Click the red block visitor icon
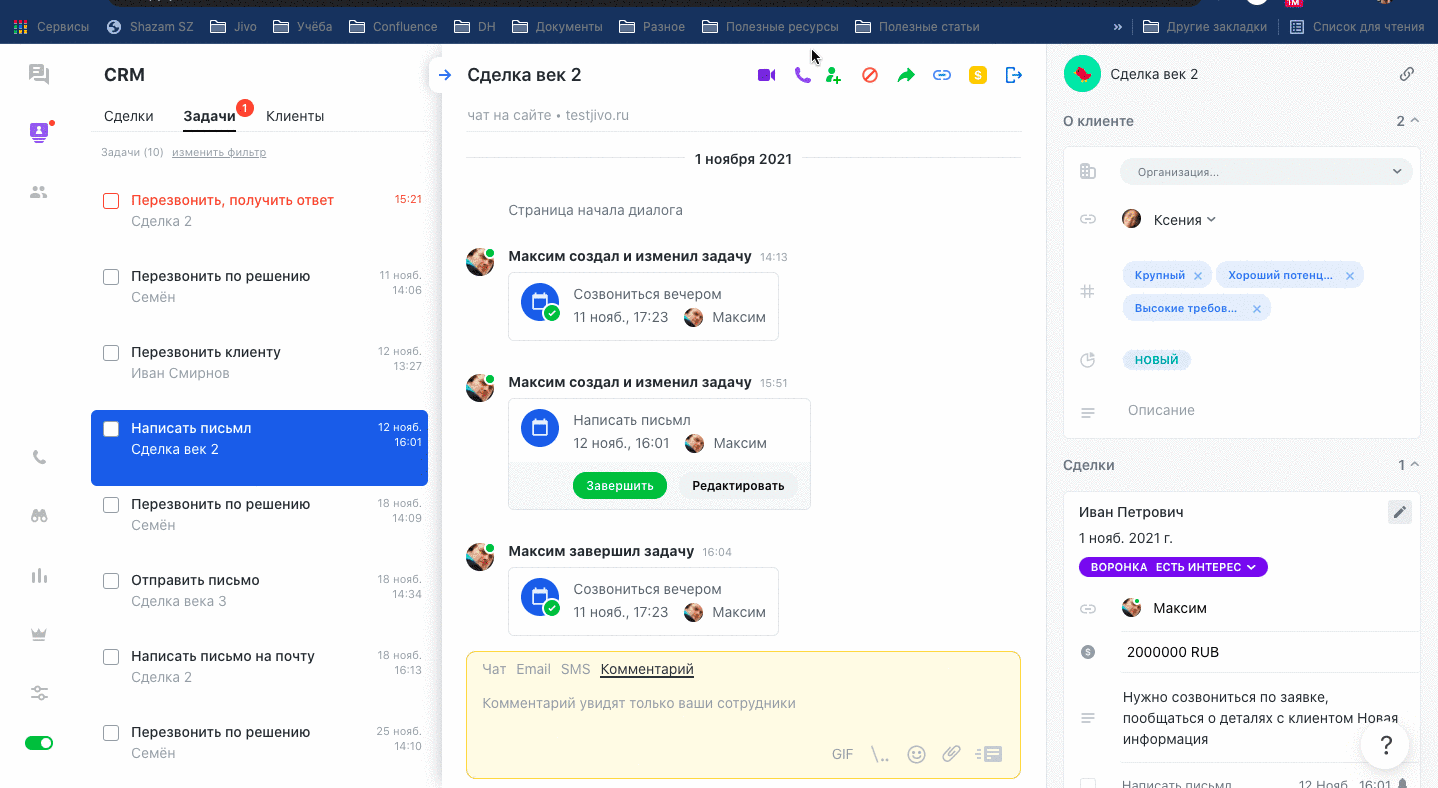Viewport: 1438px width, 788px height. (x=870, y=75)
